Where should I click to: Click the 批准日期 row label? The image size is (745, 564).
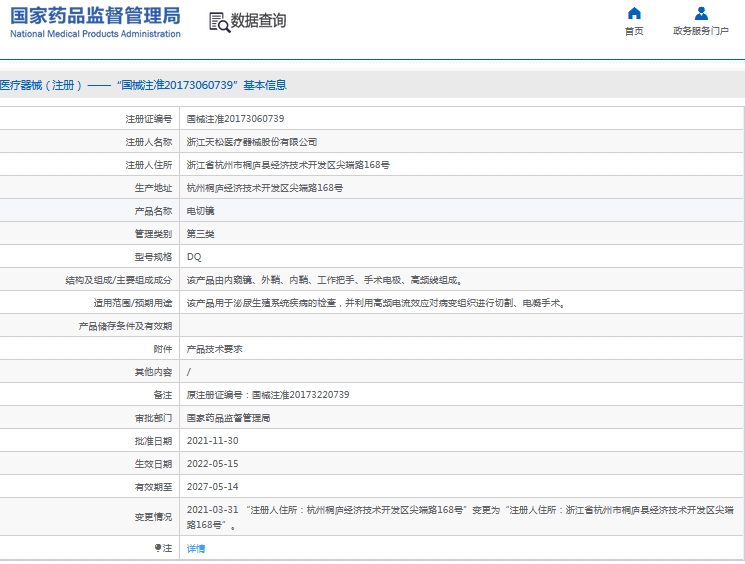(x=153, y=441)
